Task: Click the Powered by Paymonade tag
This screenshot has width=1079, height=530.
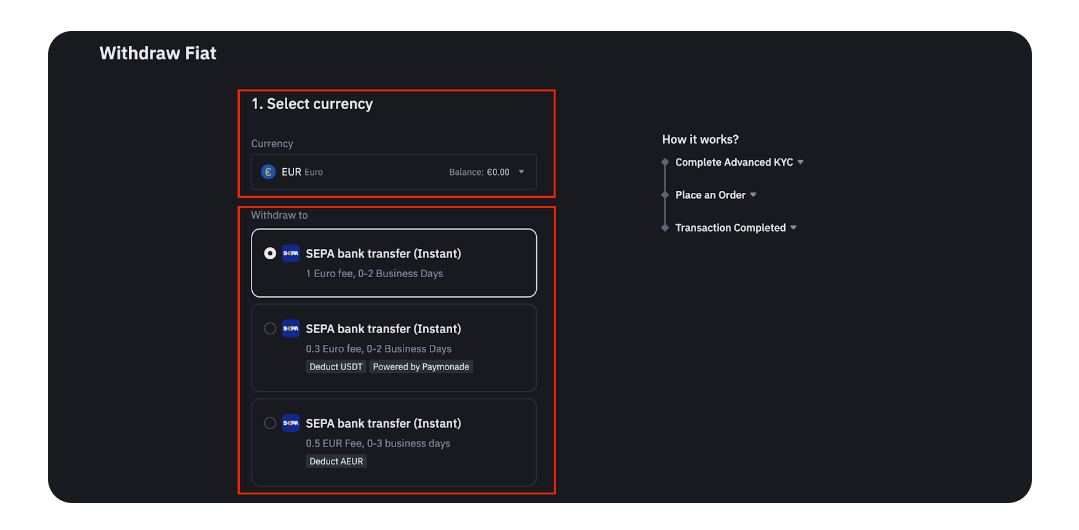Action: 421,367
